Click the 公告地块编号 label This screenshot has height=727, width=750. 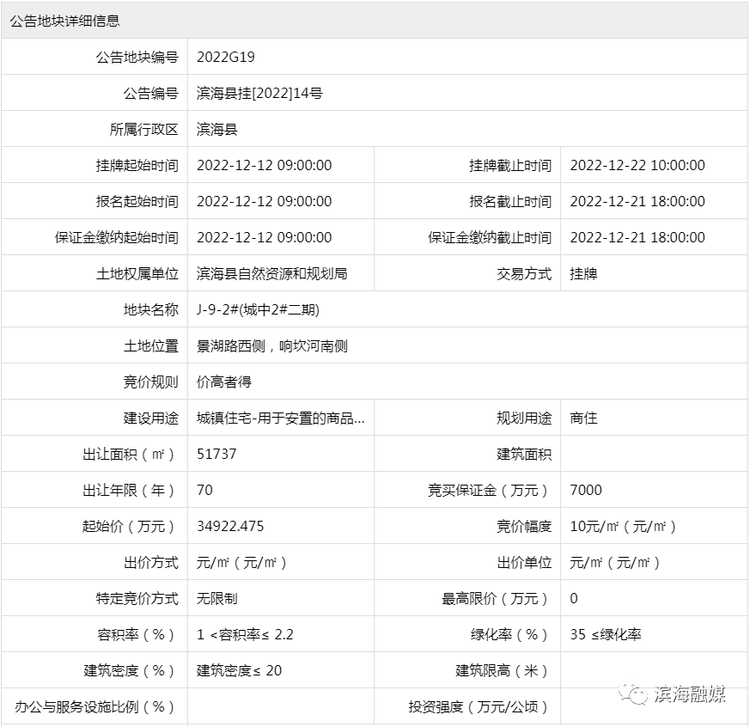pos(137,57)
